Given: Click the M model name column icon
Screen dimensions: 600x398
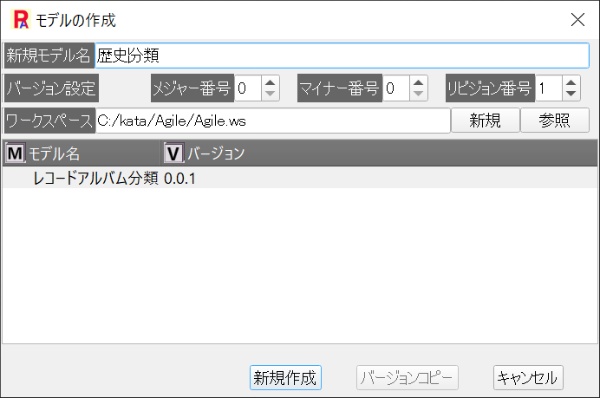Looking at the screenshot, I should click(15, 153).
